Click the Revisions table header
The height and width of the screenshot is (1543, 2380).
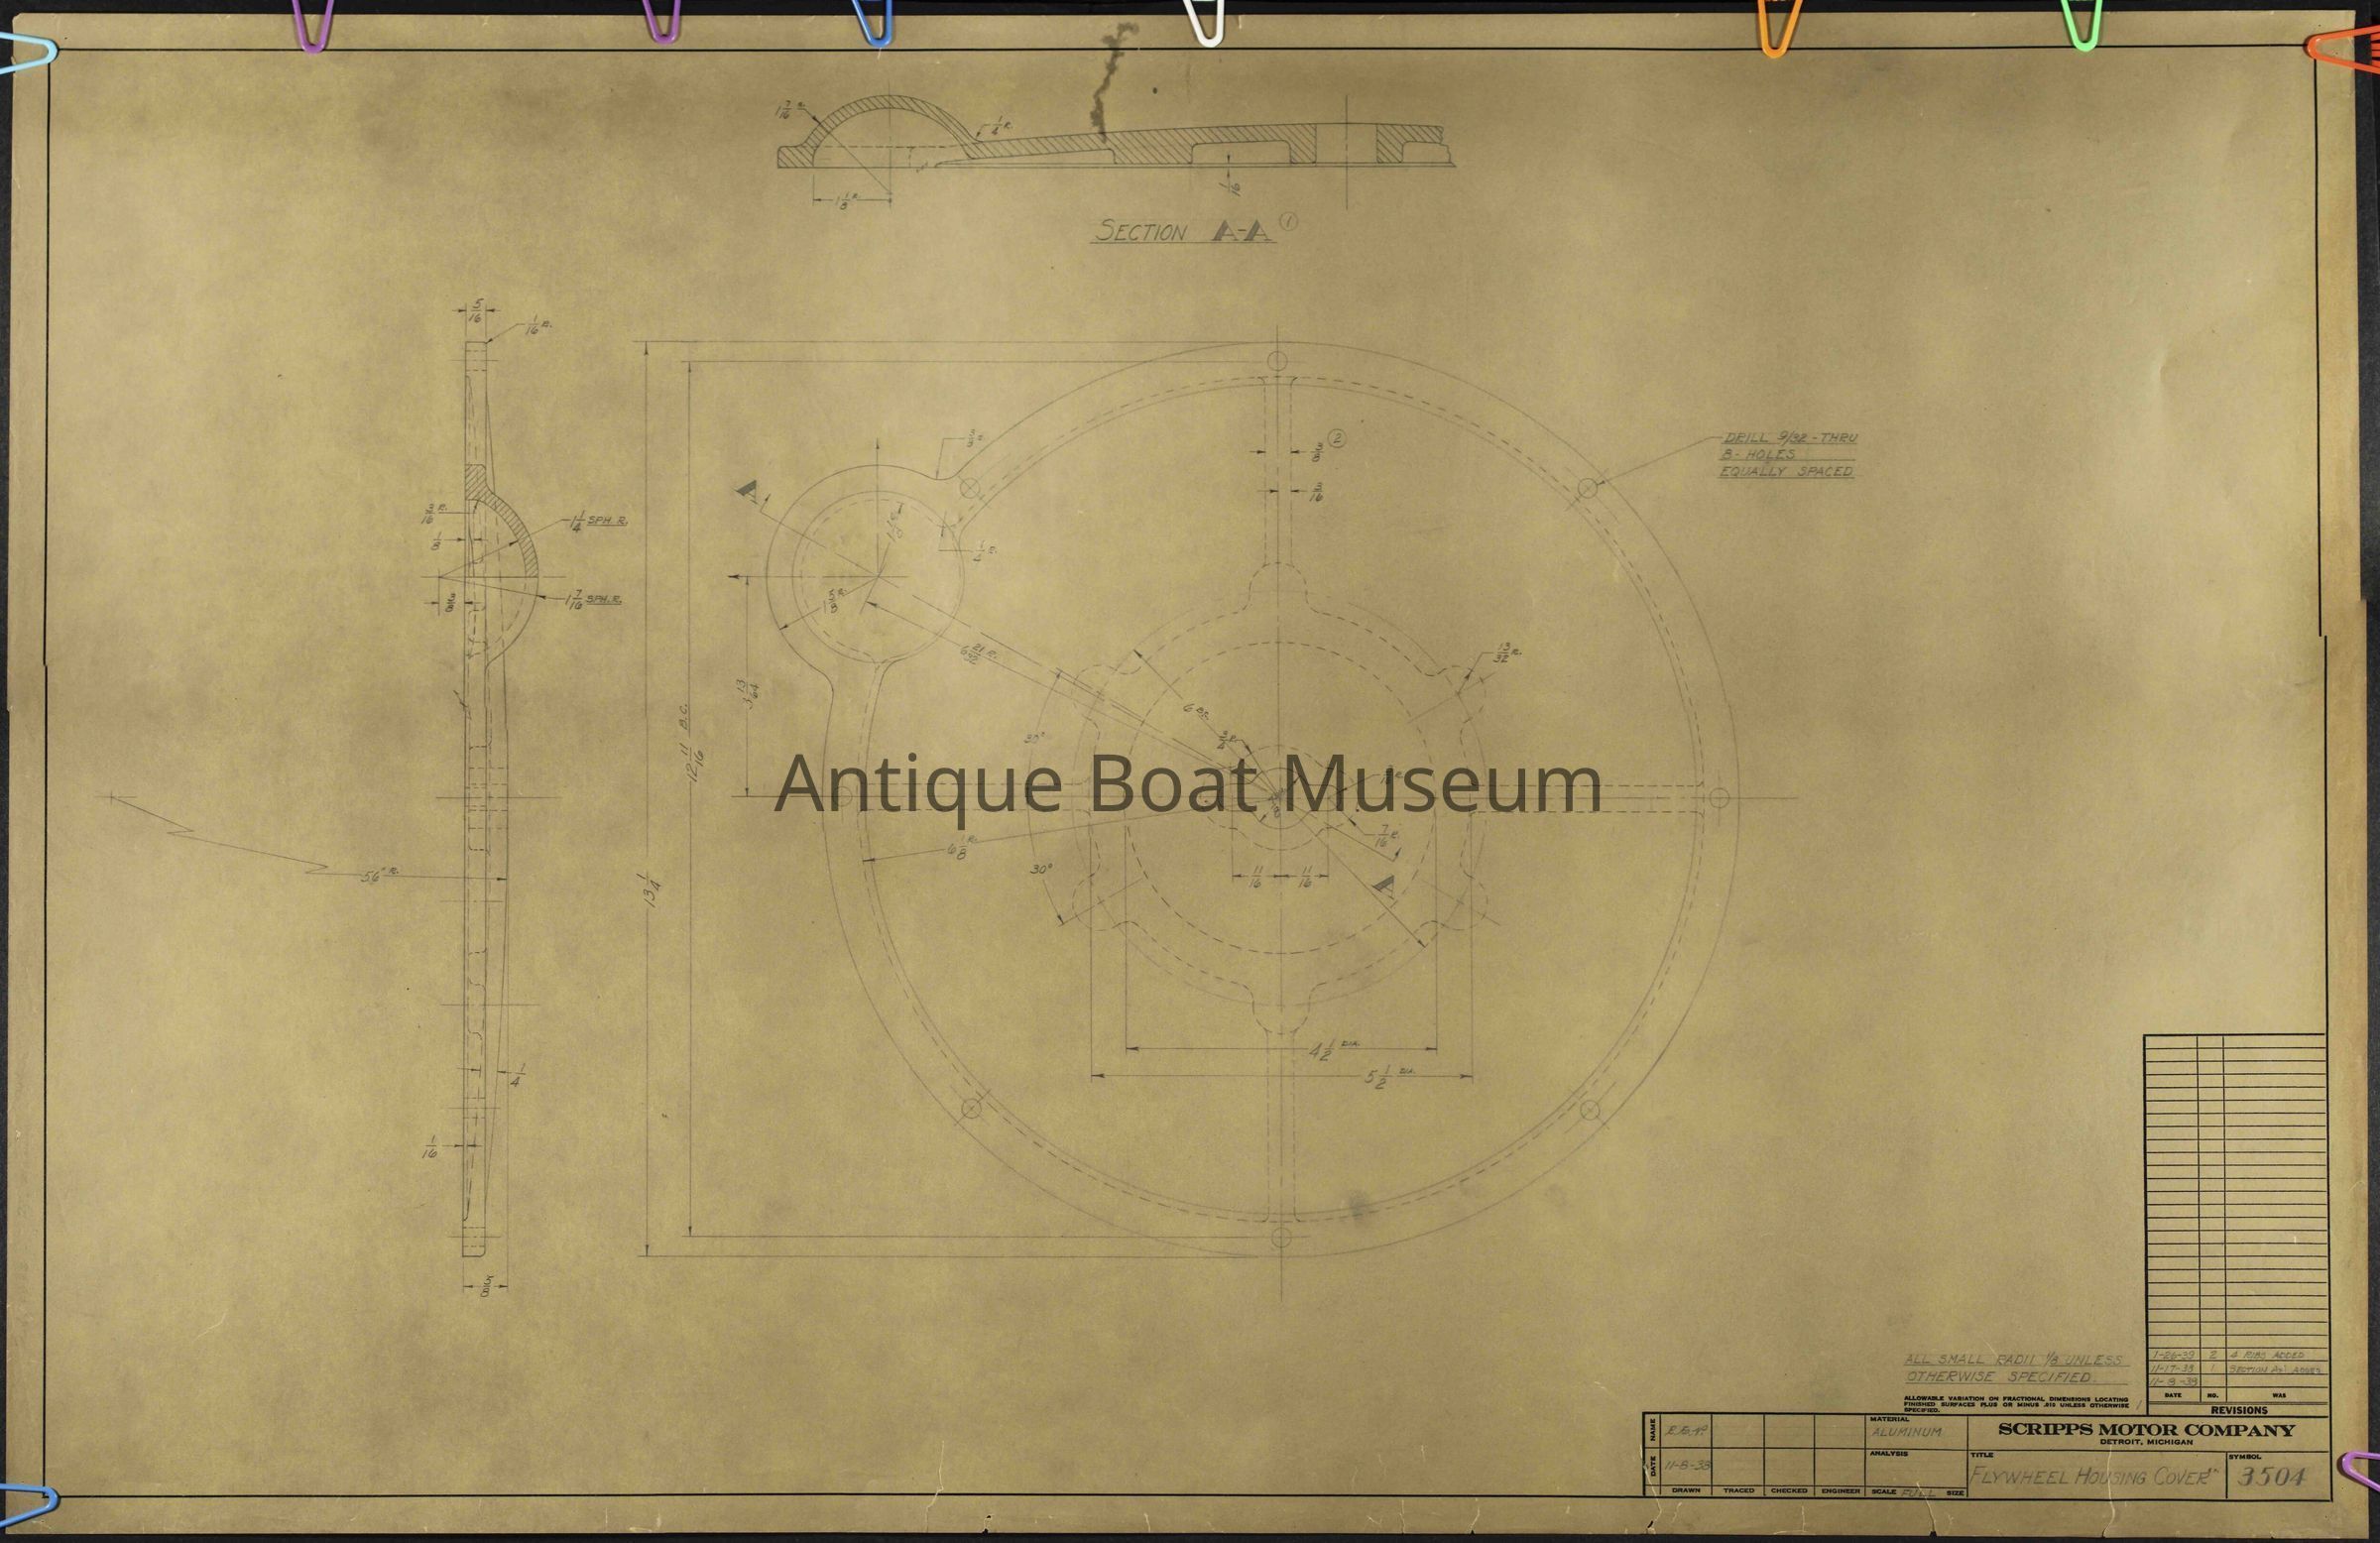coord(2239,1410)
